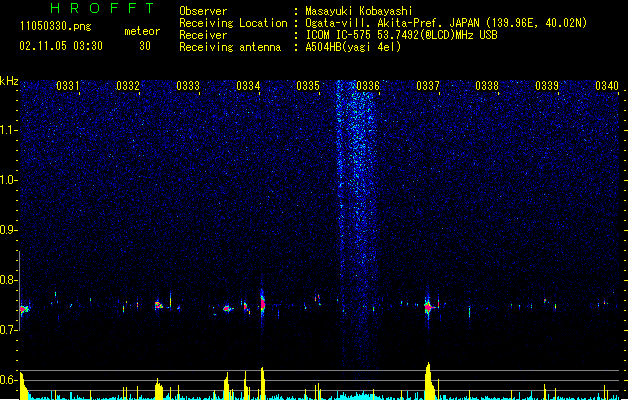This screenshot has width=629, height=400.
Task: Click the Observer field label
Action: click(203, 11)
